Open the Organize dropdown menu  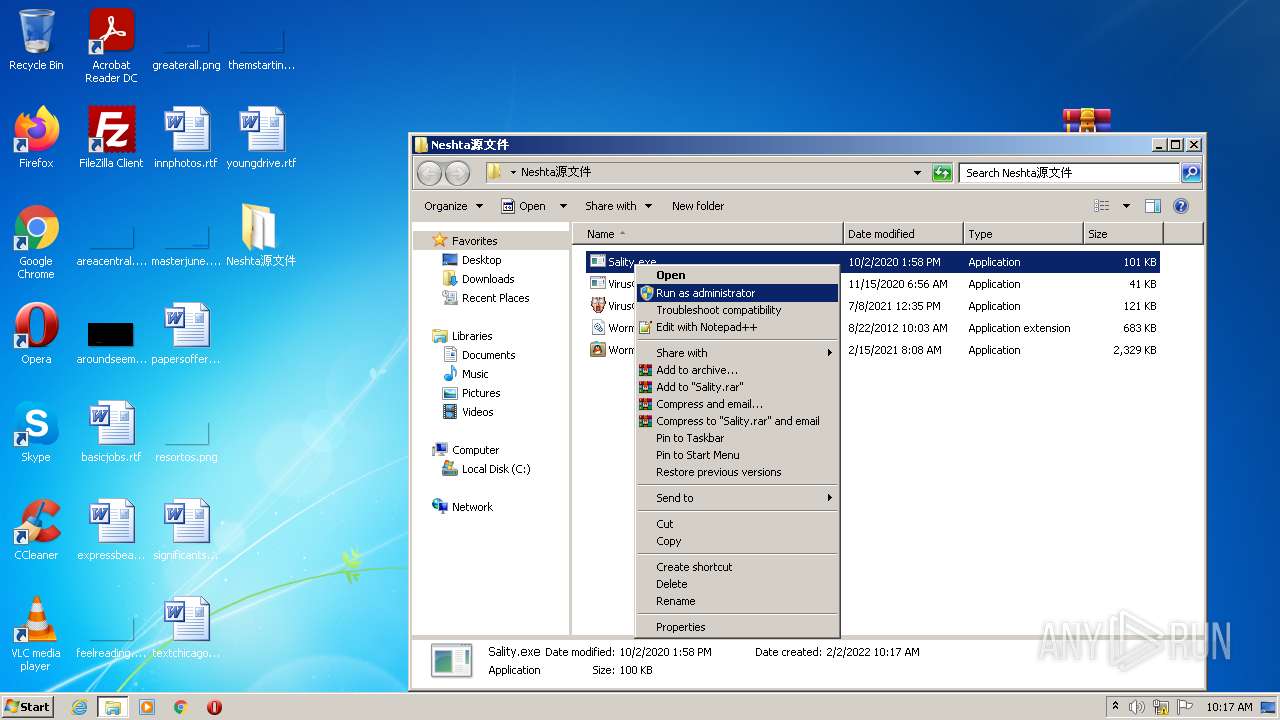click(453, 206)
